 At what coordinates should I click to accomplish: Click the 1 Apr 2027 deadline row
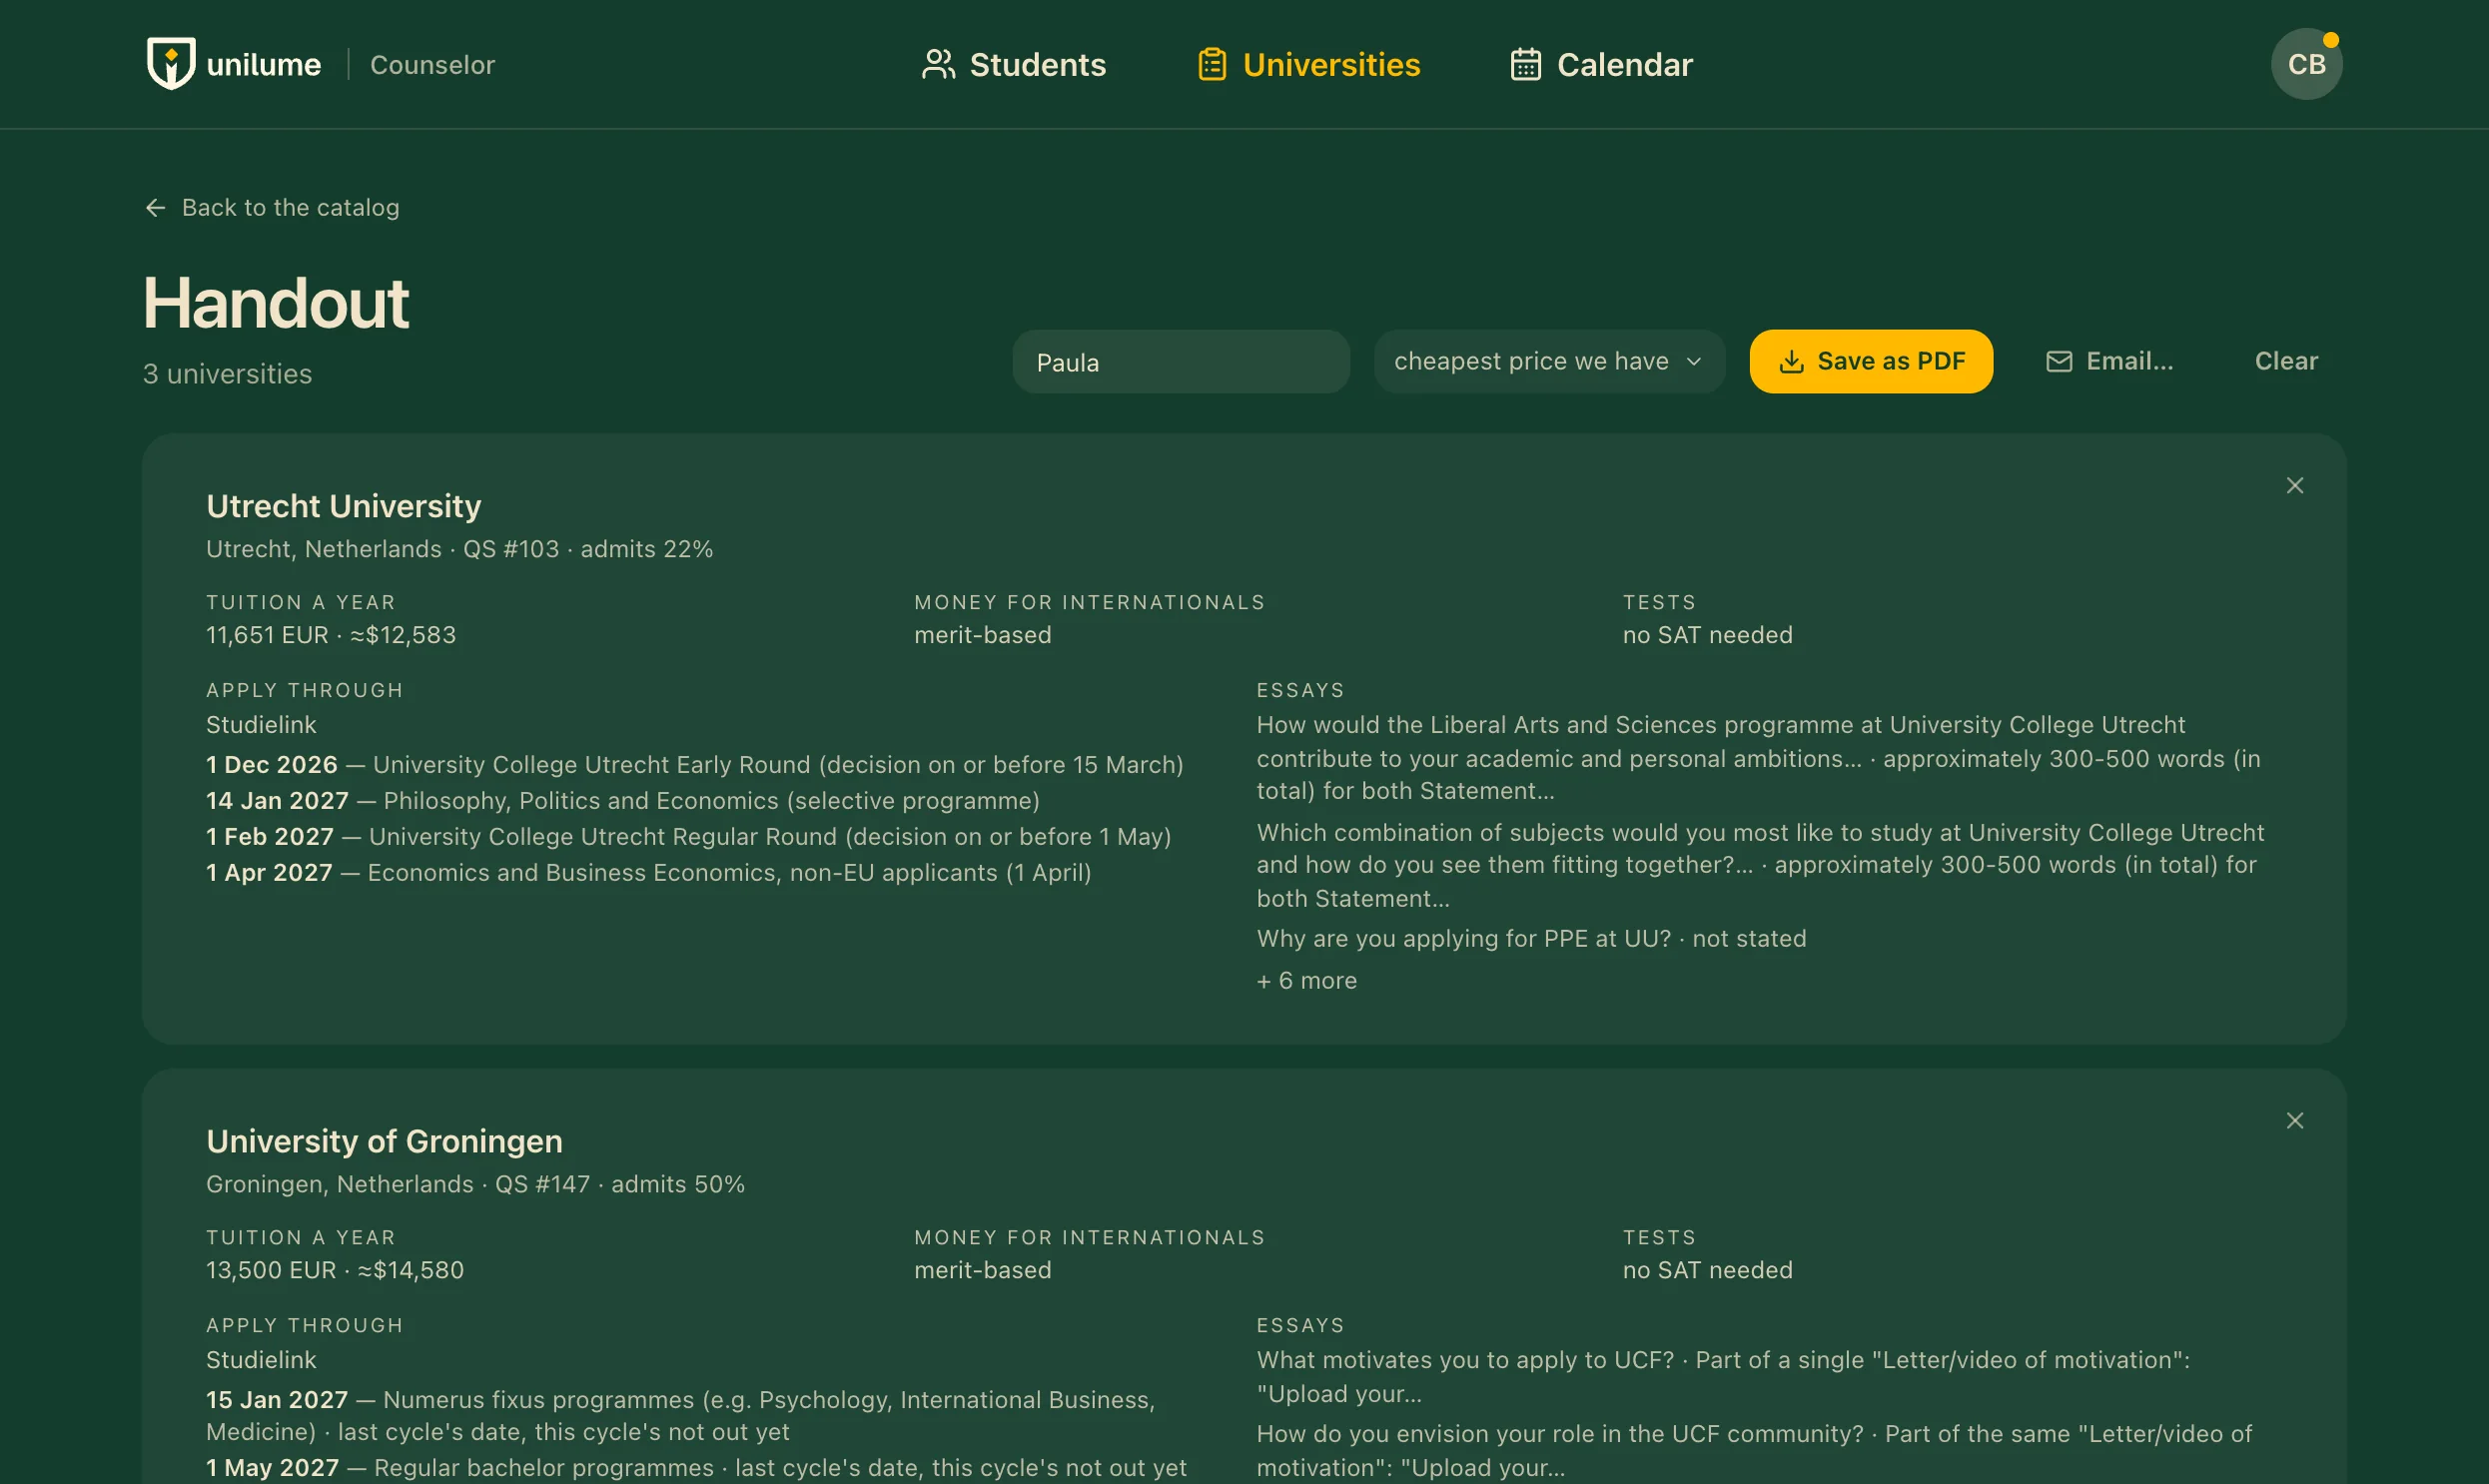(x=648, y=872)
